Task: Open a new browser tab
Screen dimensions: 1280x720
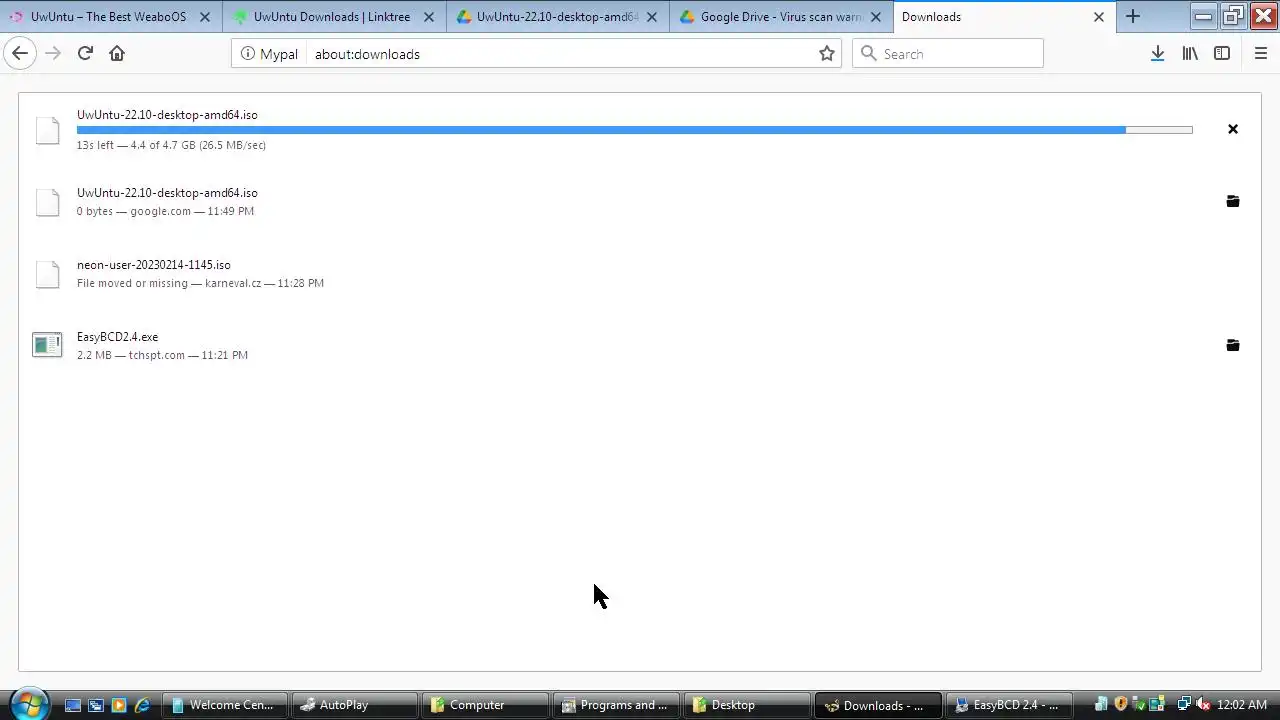Action: pyautogui.click(x=1133, y=16)
